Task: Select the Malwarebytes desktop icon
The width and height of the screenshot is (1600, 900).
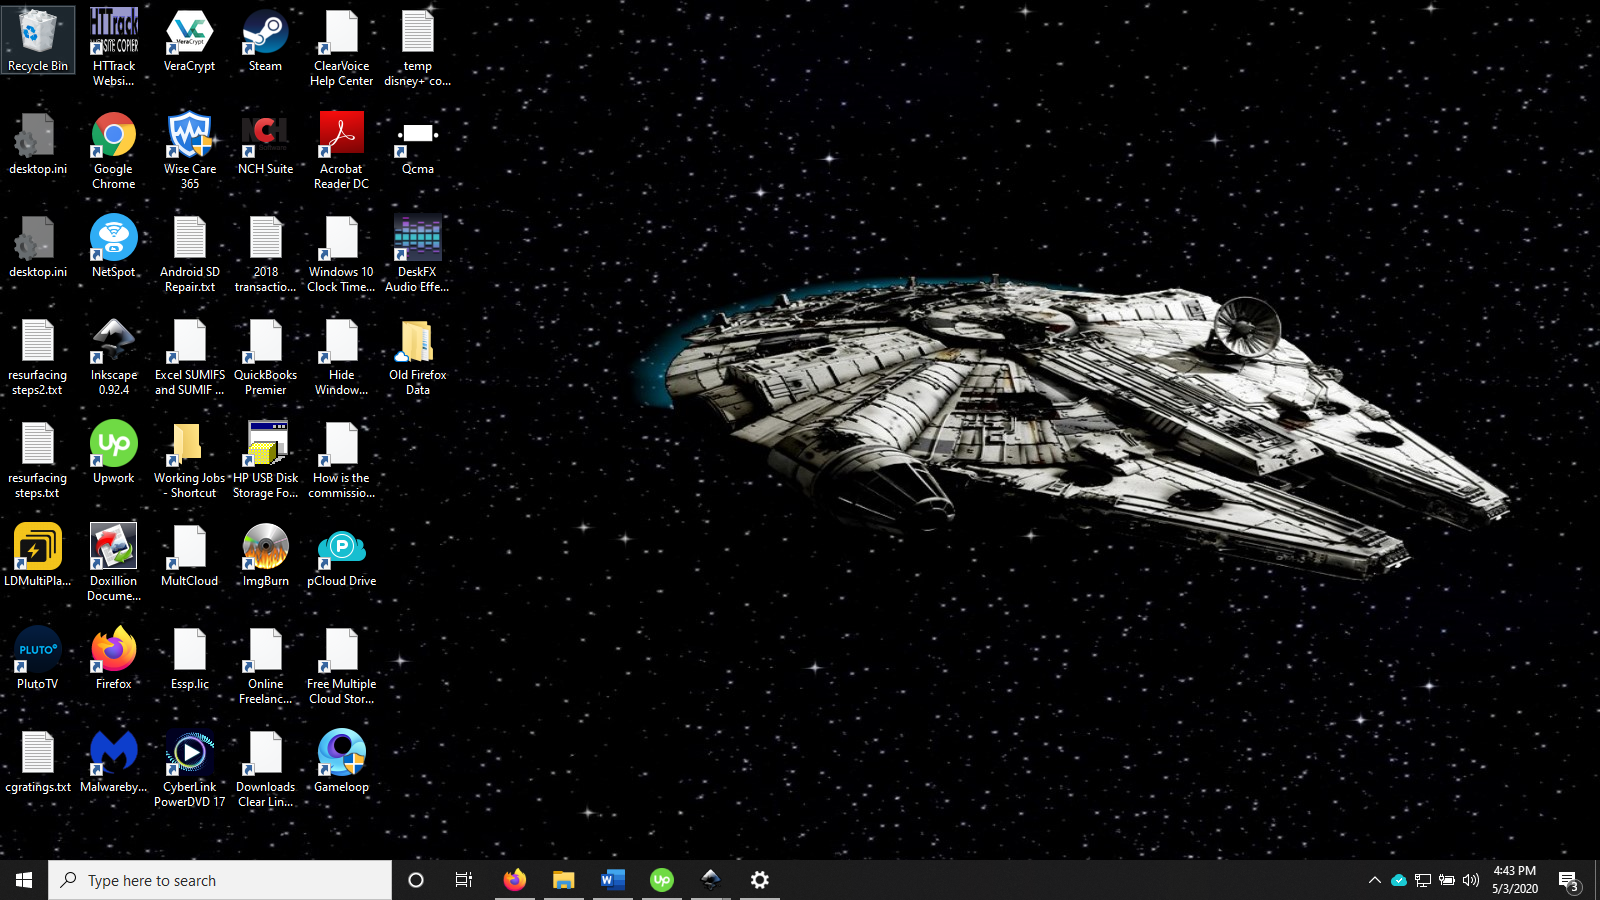Action: click(x=114, y=761)
